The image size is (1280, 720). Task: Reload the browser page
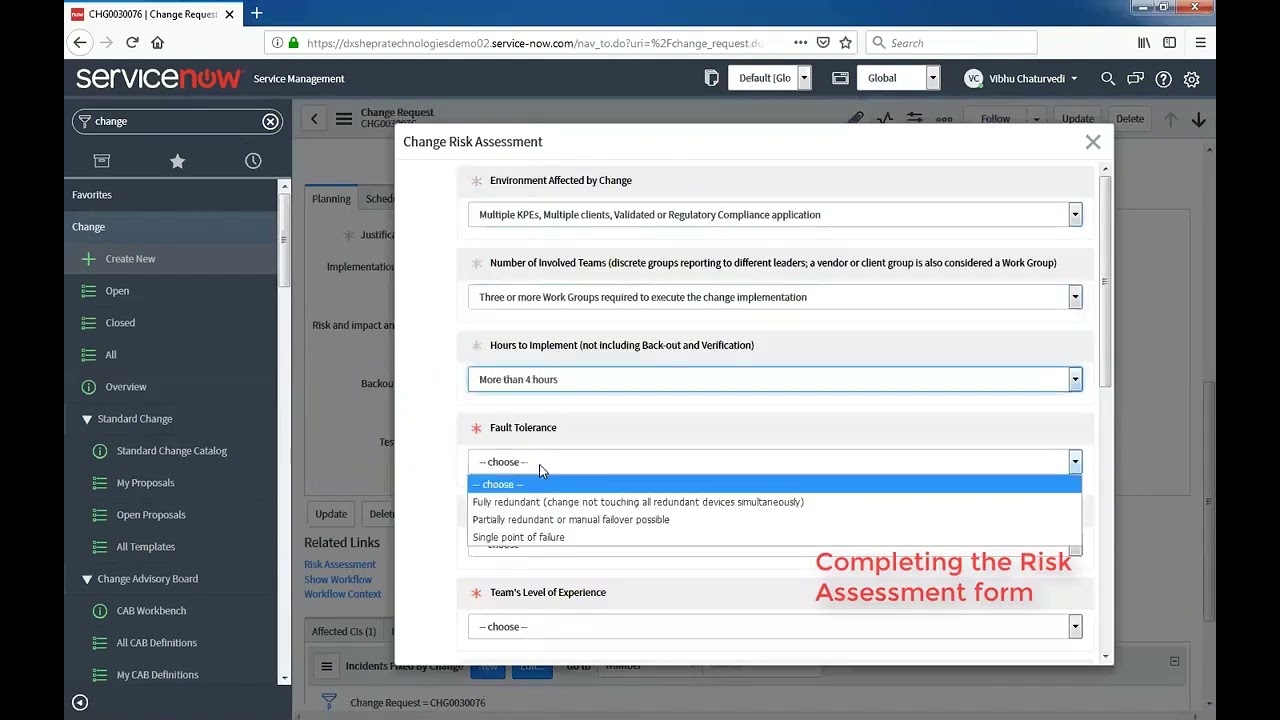coord(132,43)
